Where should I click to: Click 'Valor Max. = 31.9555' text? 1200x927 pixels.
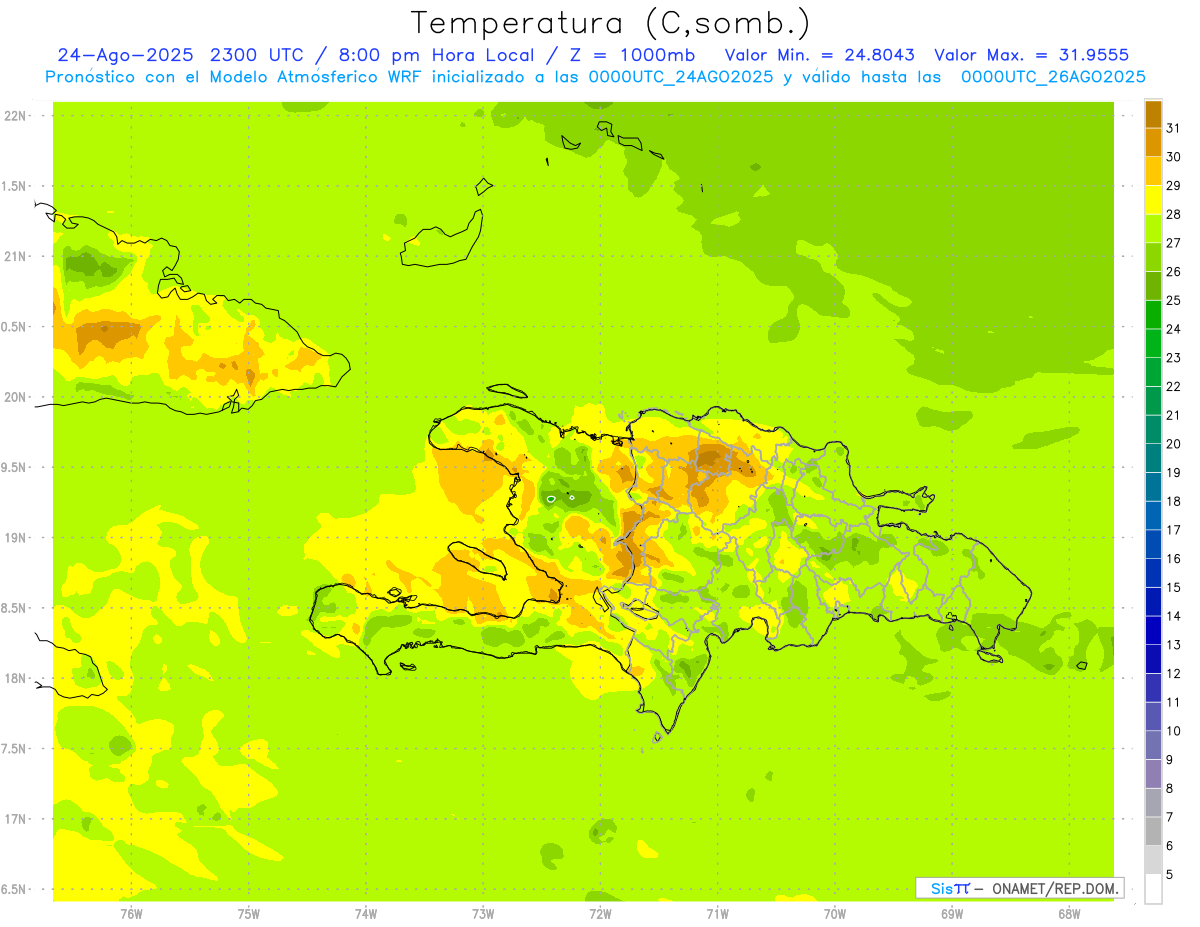(1031, 55)
